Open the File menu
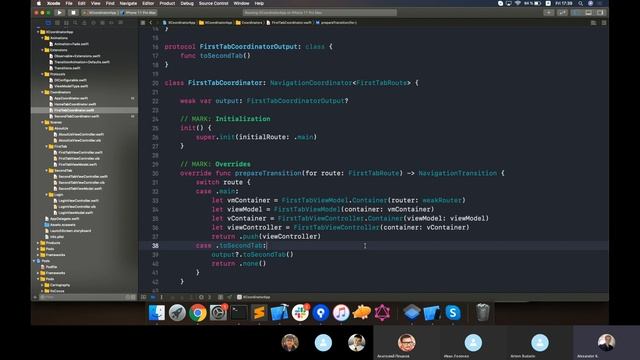 [x=69, y=3]
